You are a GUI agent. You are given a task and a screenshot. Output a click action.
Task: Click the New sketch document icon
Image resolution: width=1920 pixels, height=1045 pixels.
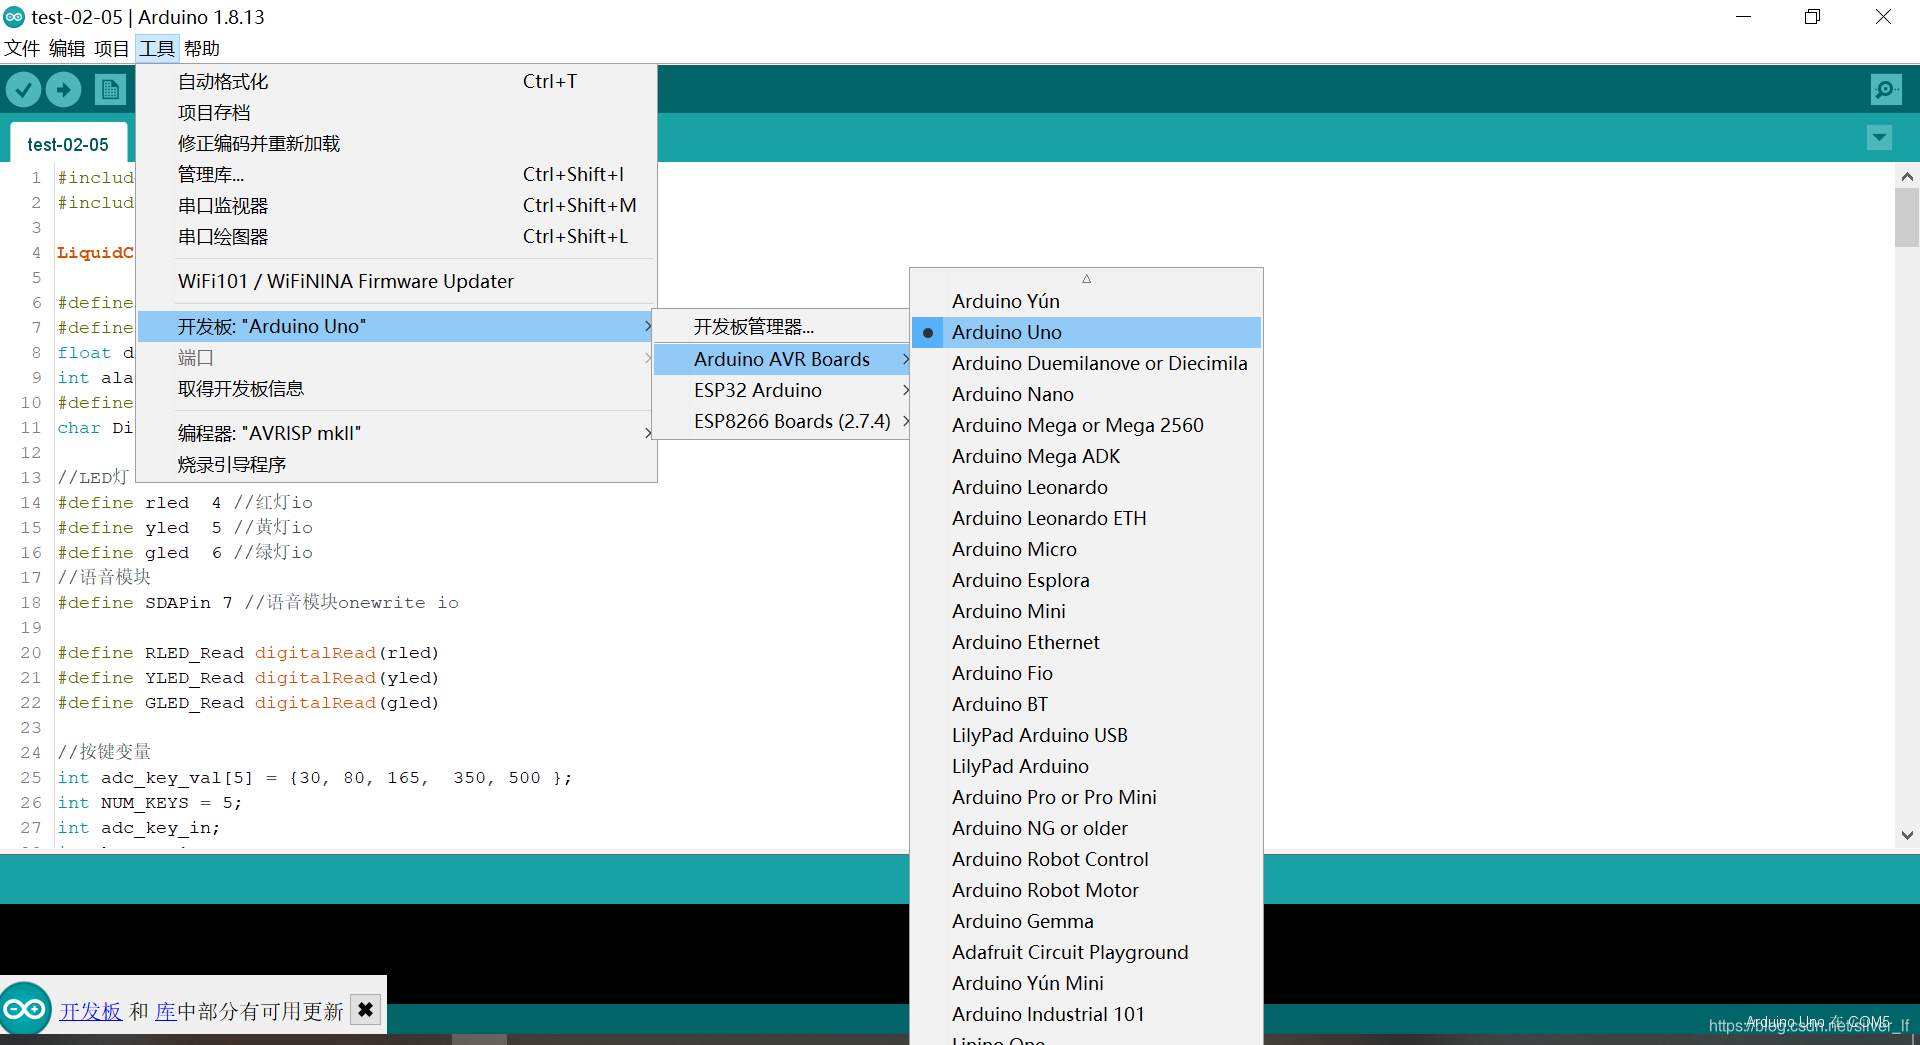pyautogui.click(x=110, y=90)
